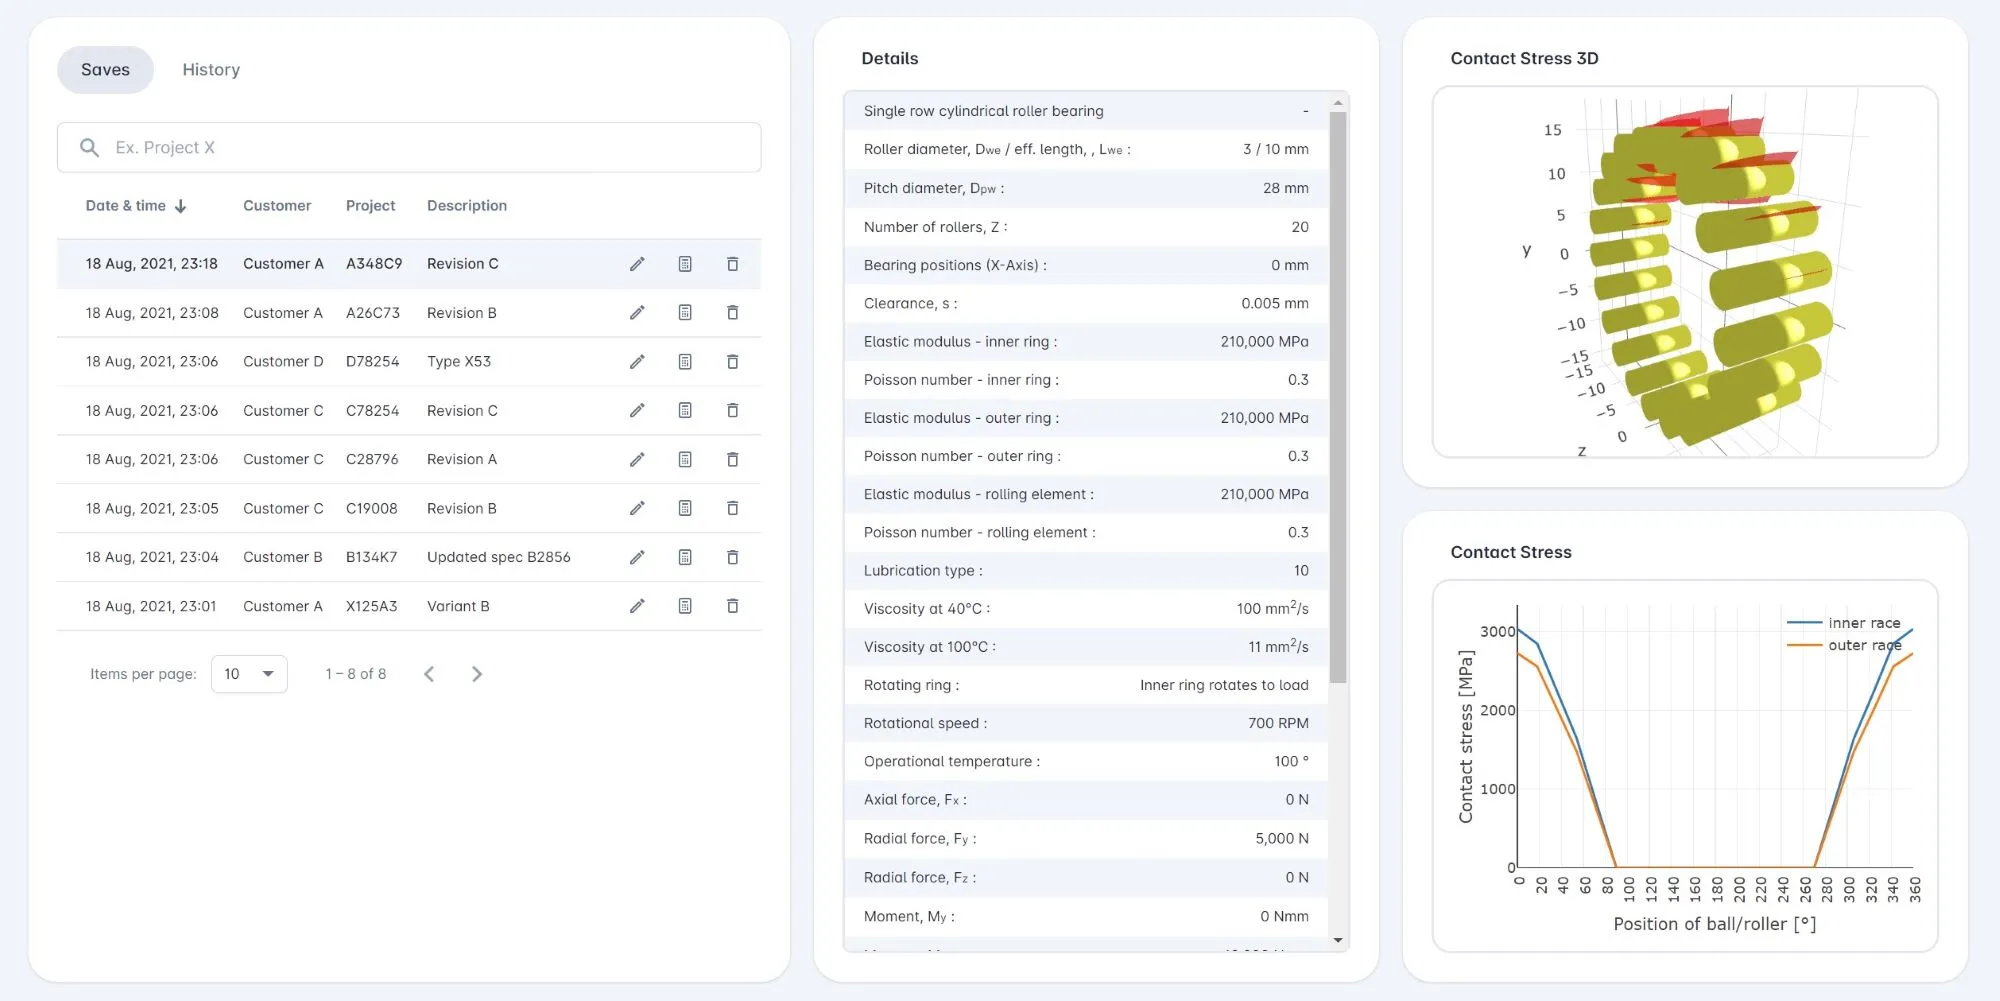Click the search magnifier icon
The height and width of the screenshot is (1001, 2000).
tap(89, 148)
